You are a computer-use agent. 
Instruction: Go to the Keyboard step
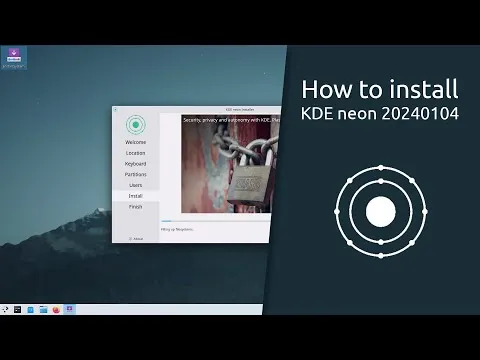pos(135,164)
